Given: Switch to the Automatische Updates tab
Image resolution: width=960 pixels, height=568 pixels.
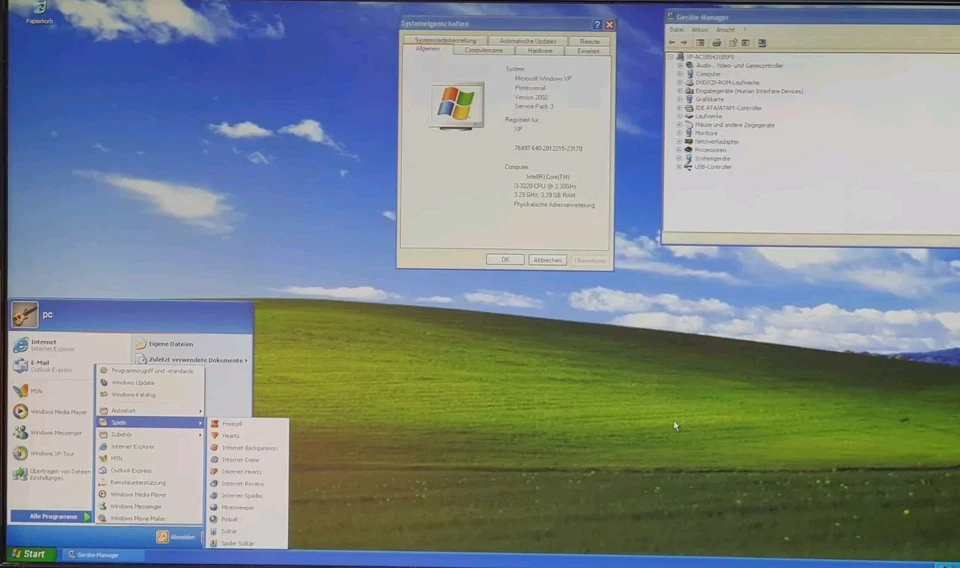Looking at the screenshot, I should (x=528, y=41).
